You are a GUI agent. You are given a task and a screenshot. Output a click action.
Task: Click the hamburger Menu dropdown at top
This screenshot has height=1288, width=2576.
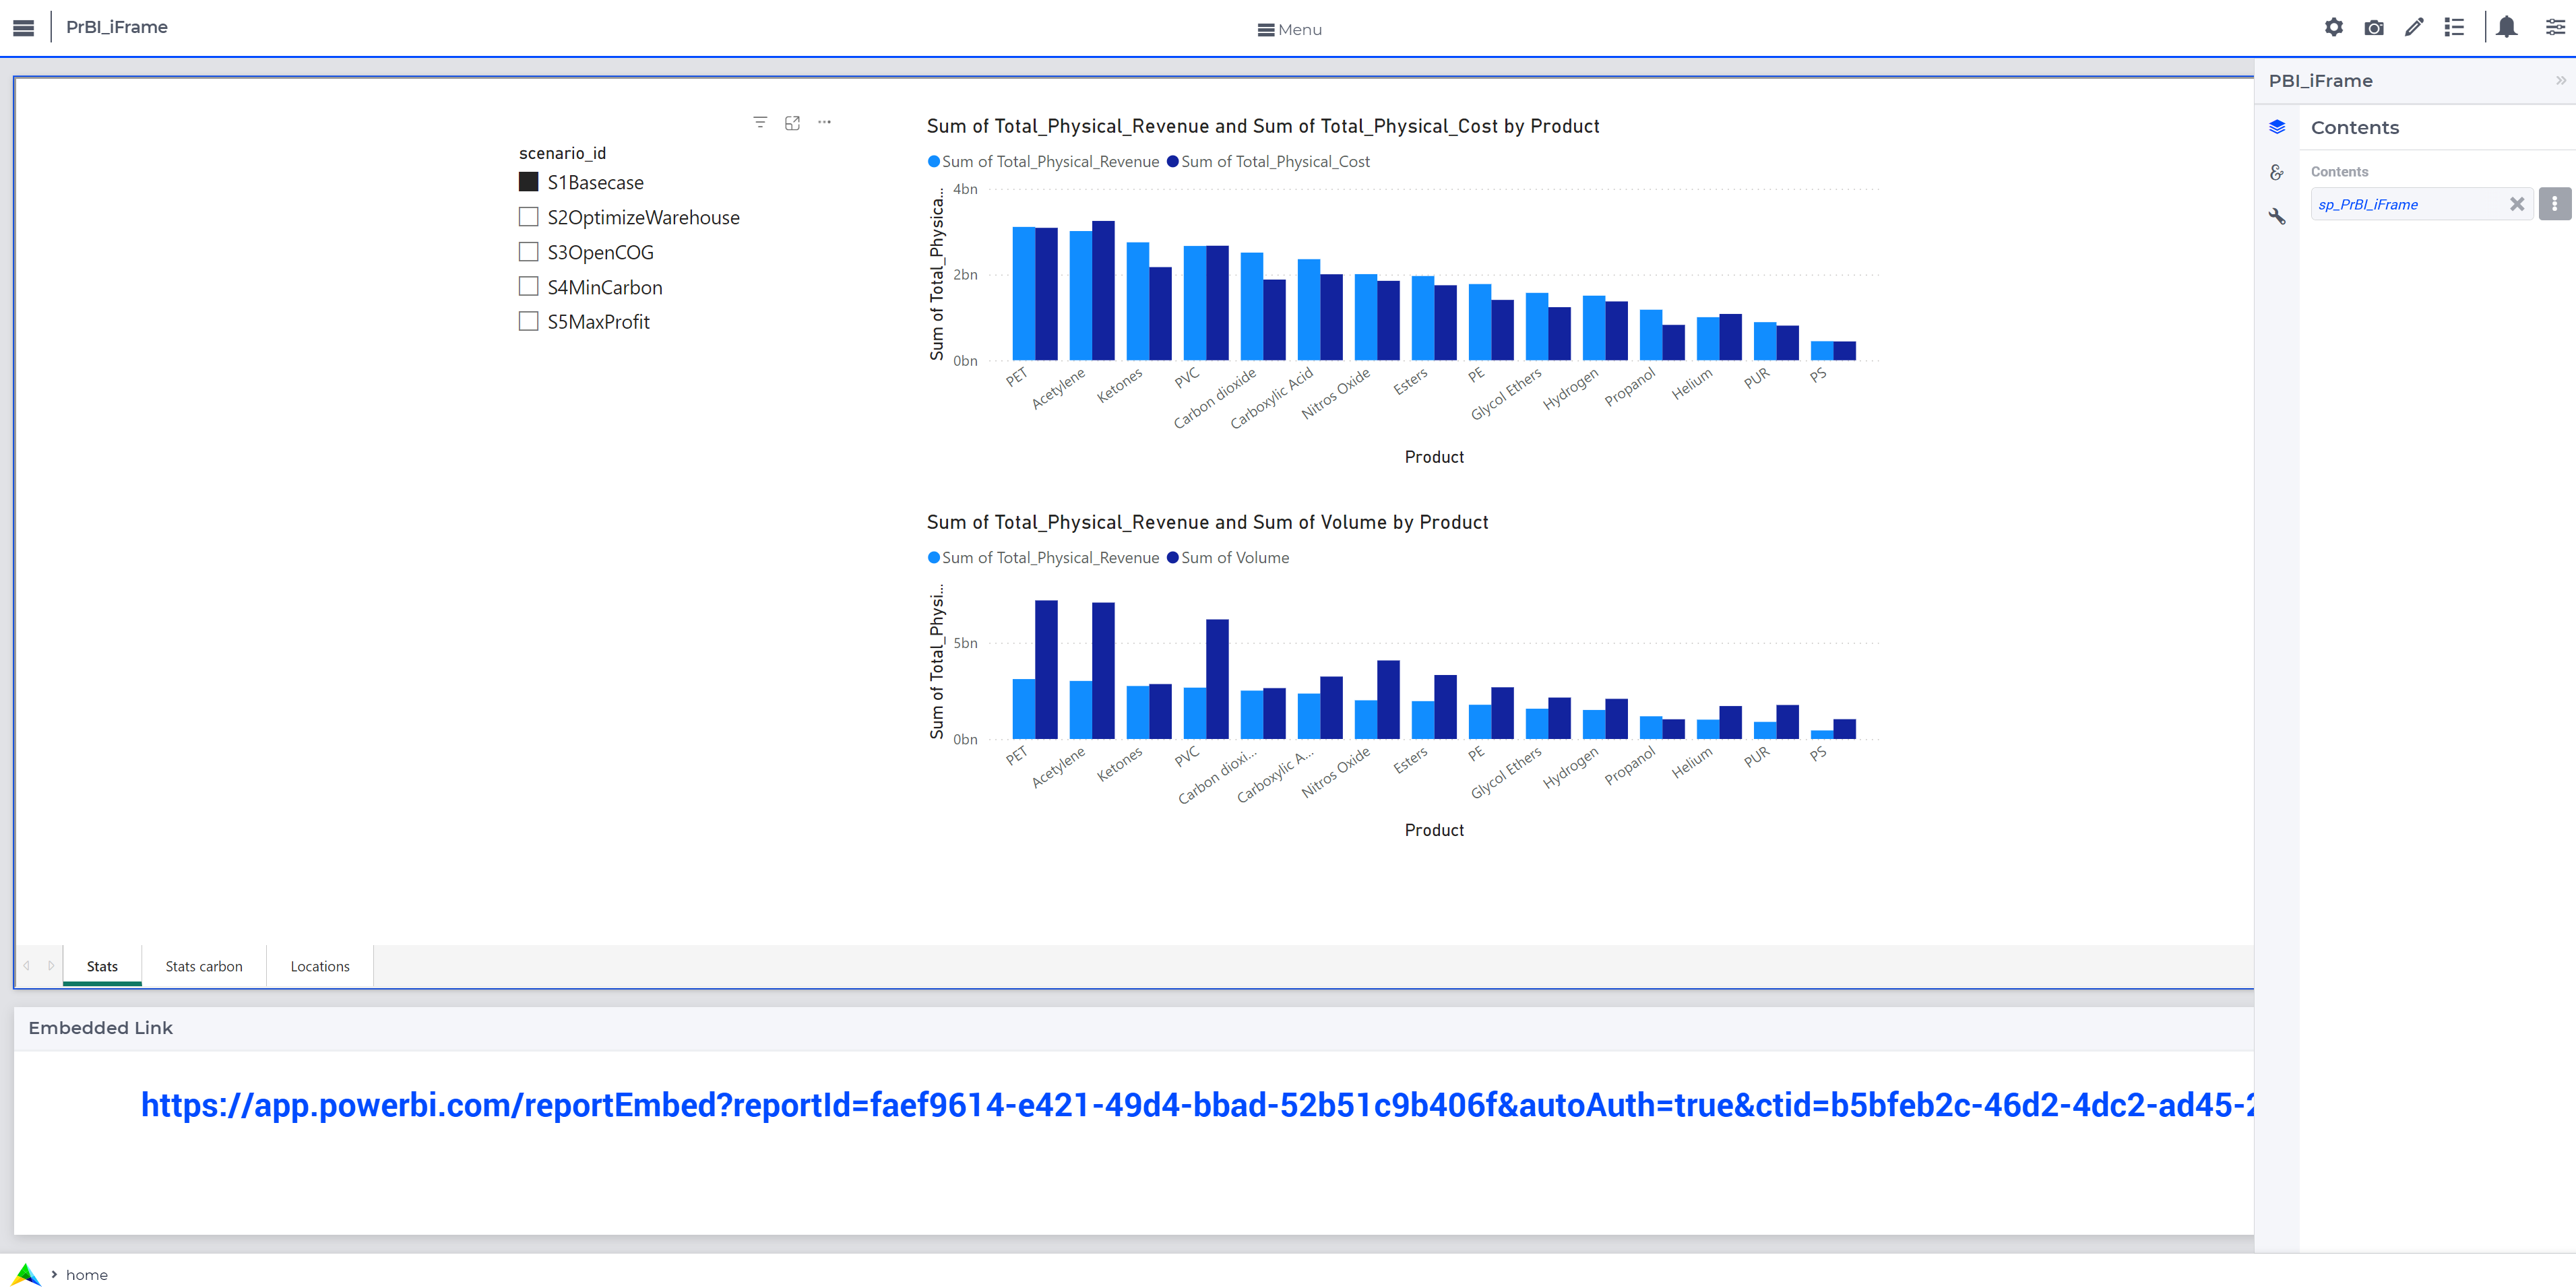click(1288, 28)
